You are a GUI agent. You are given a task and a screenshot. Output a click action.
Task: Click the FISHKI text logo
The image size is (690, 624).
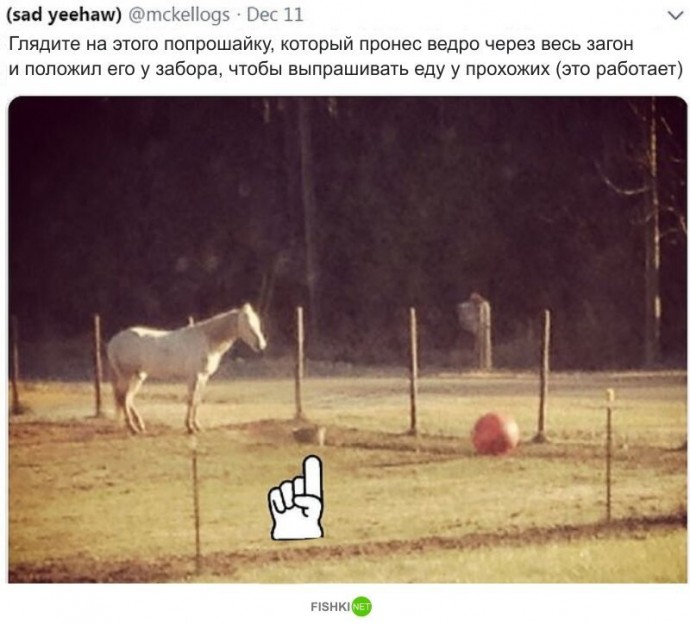click(330, 607)
